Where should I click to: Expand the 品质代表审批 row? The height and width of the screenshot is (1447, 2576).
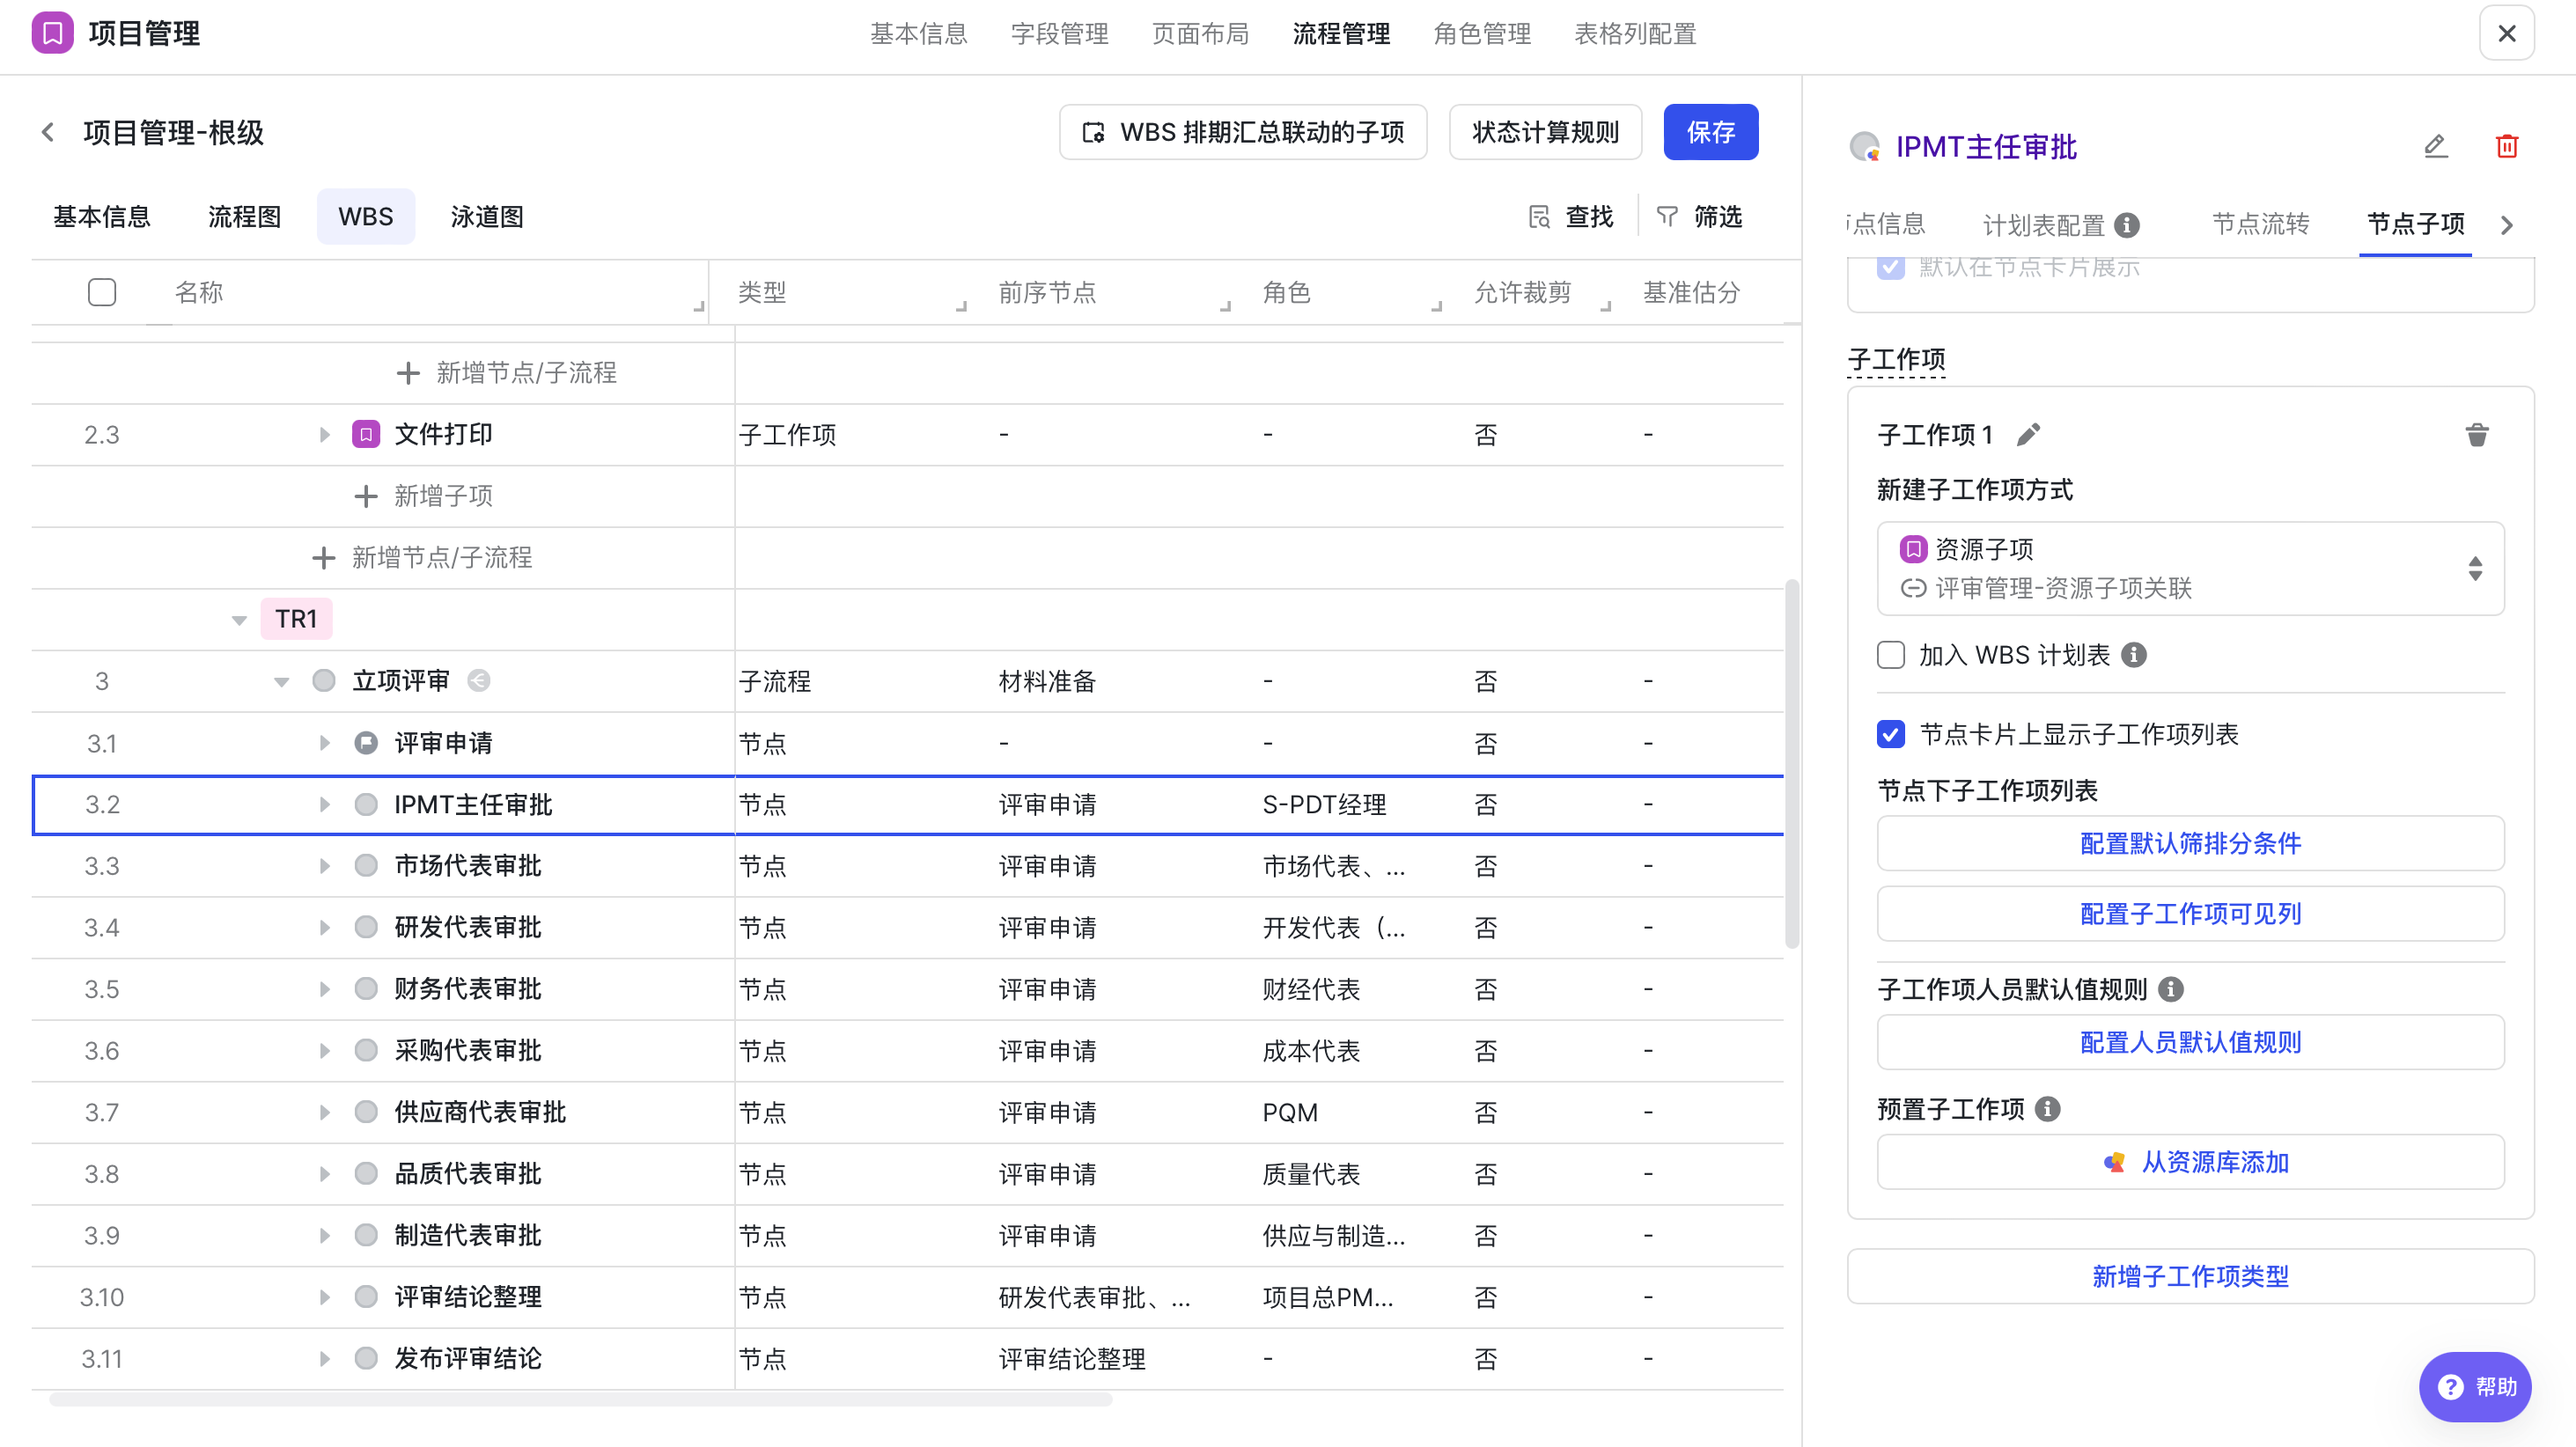click(x=324, y=1174)
